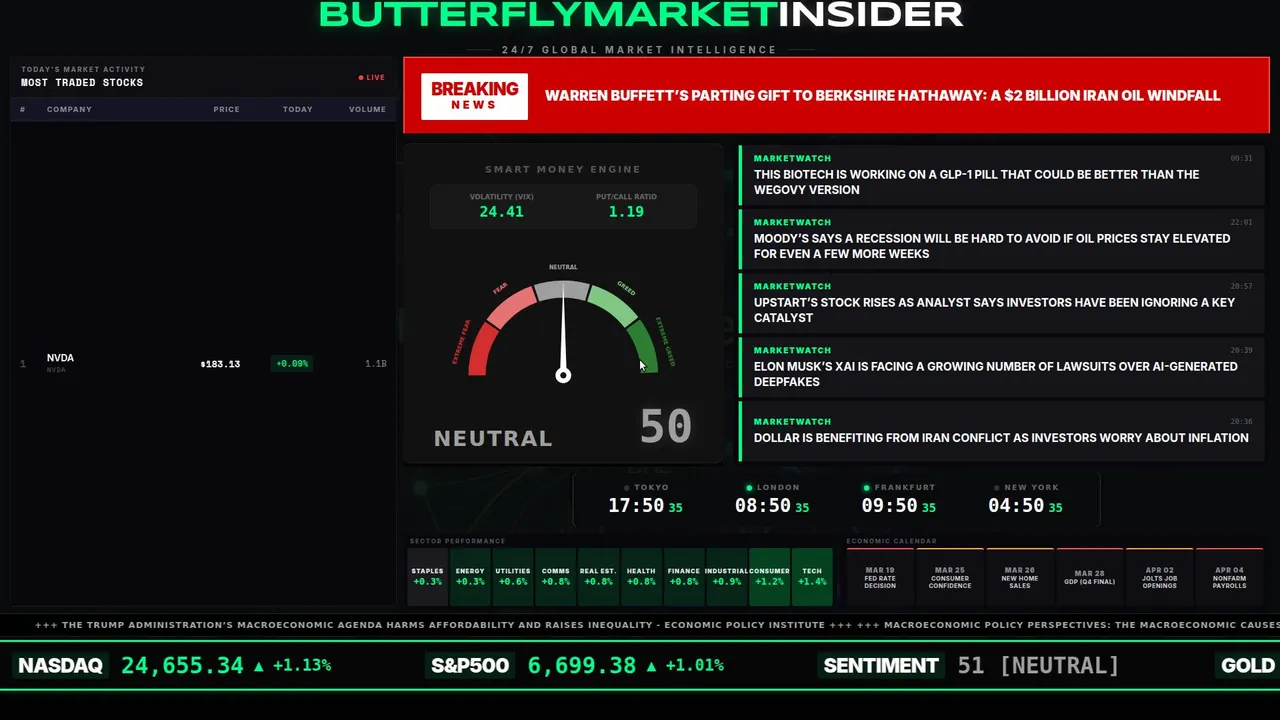Open the GDP (Q4 Final) calendar card
Viewport: 1280px width, 720px height.
pos(1090,577)
